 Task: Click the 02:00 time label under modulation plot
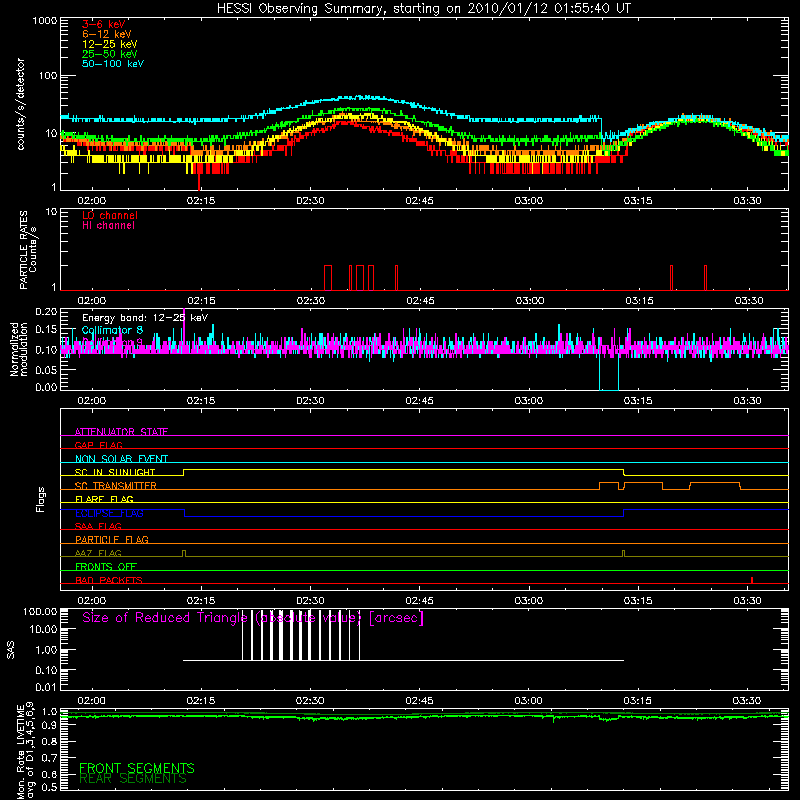92,401
